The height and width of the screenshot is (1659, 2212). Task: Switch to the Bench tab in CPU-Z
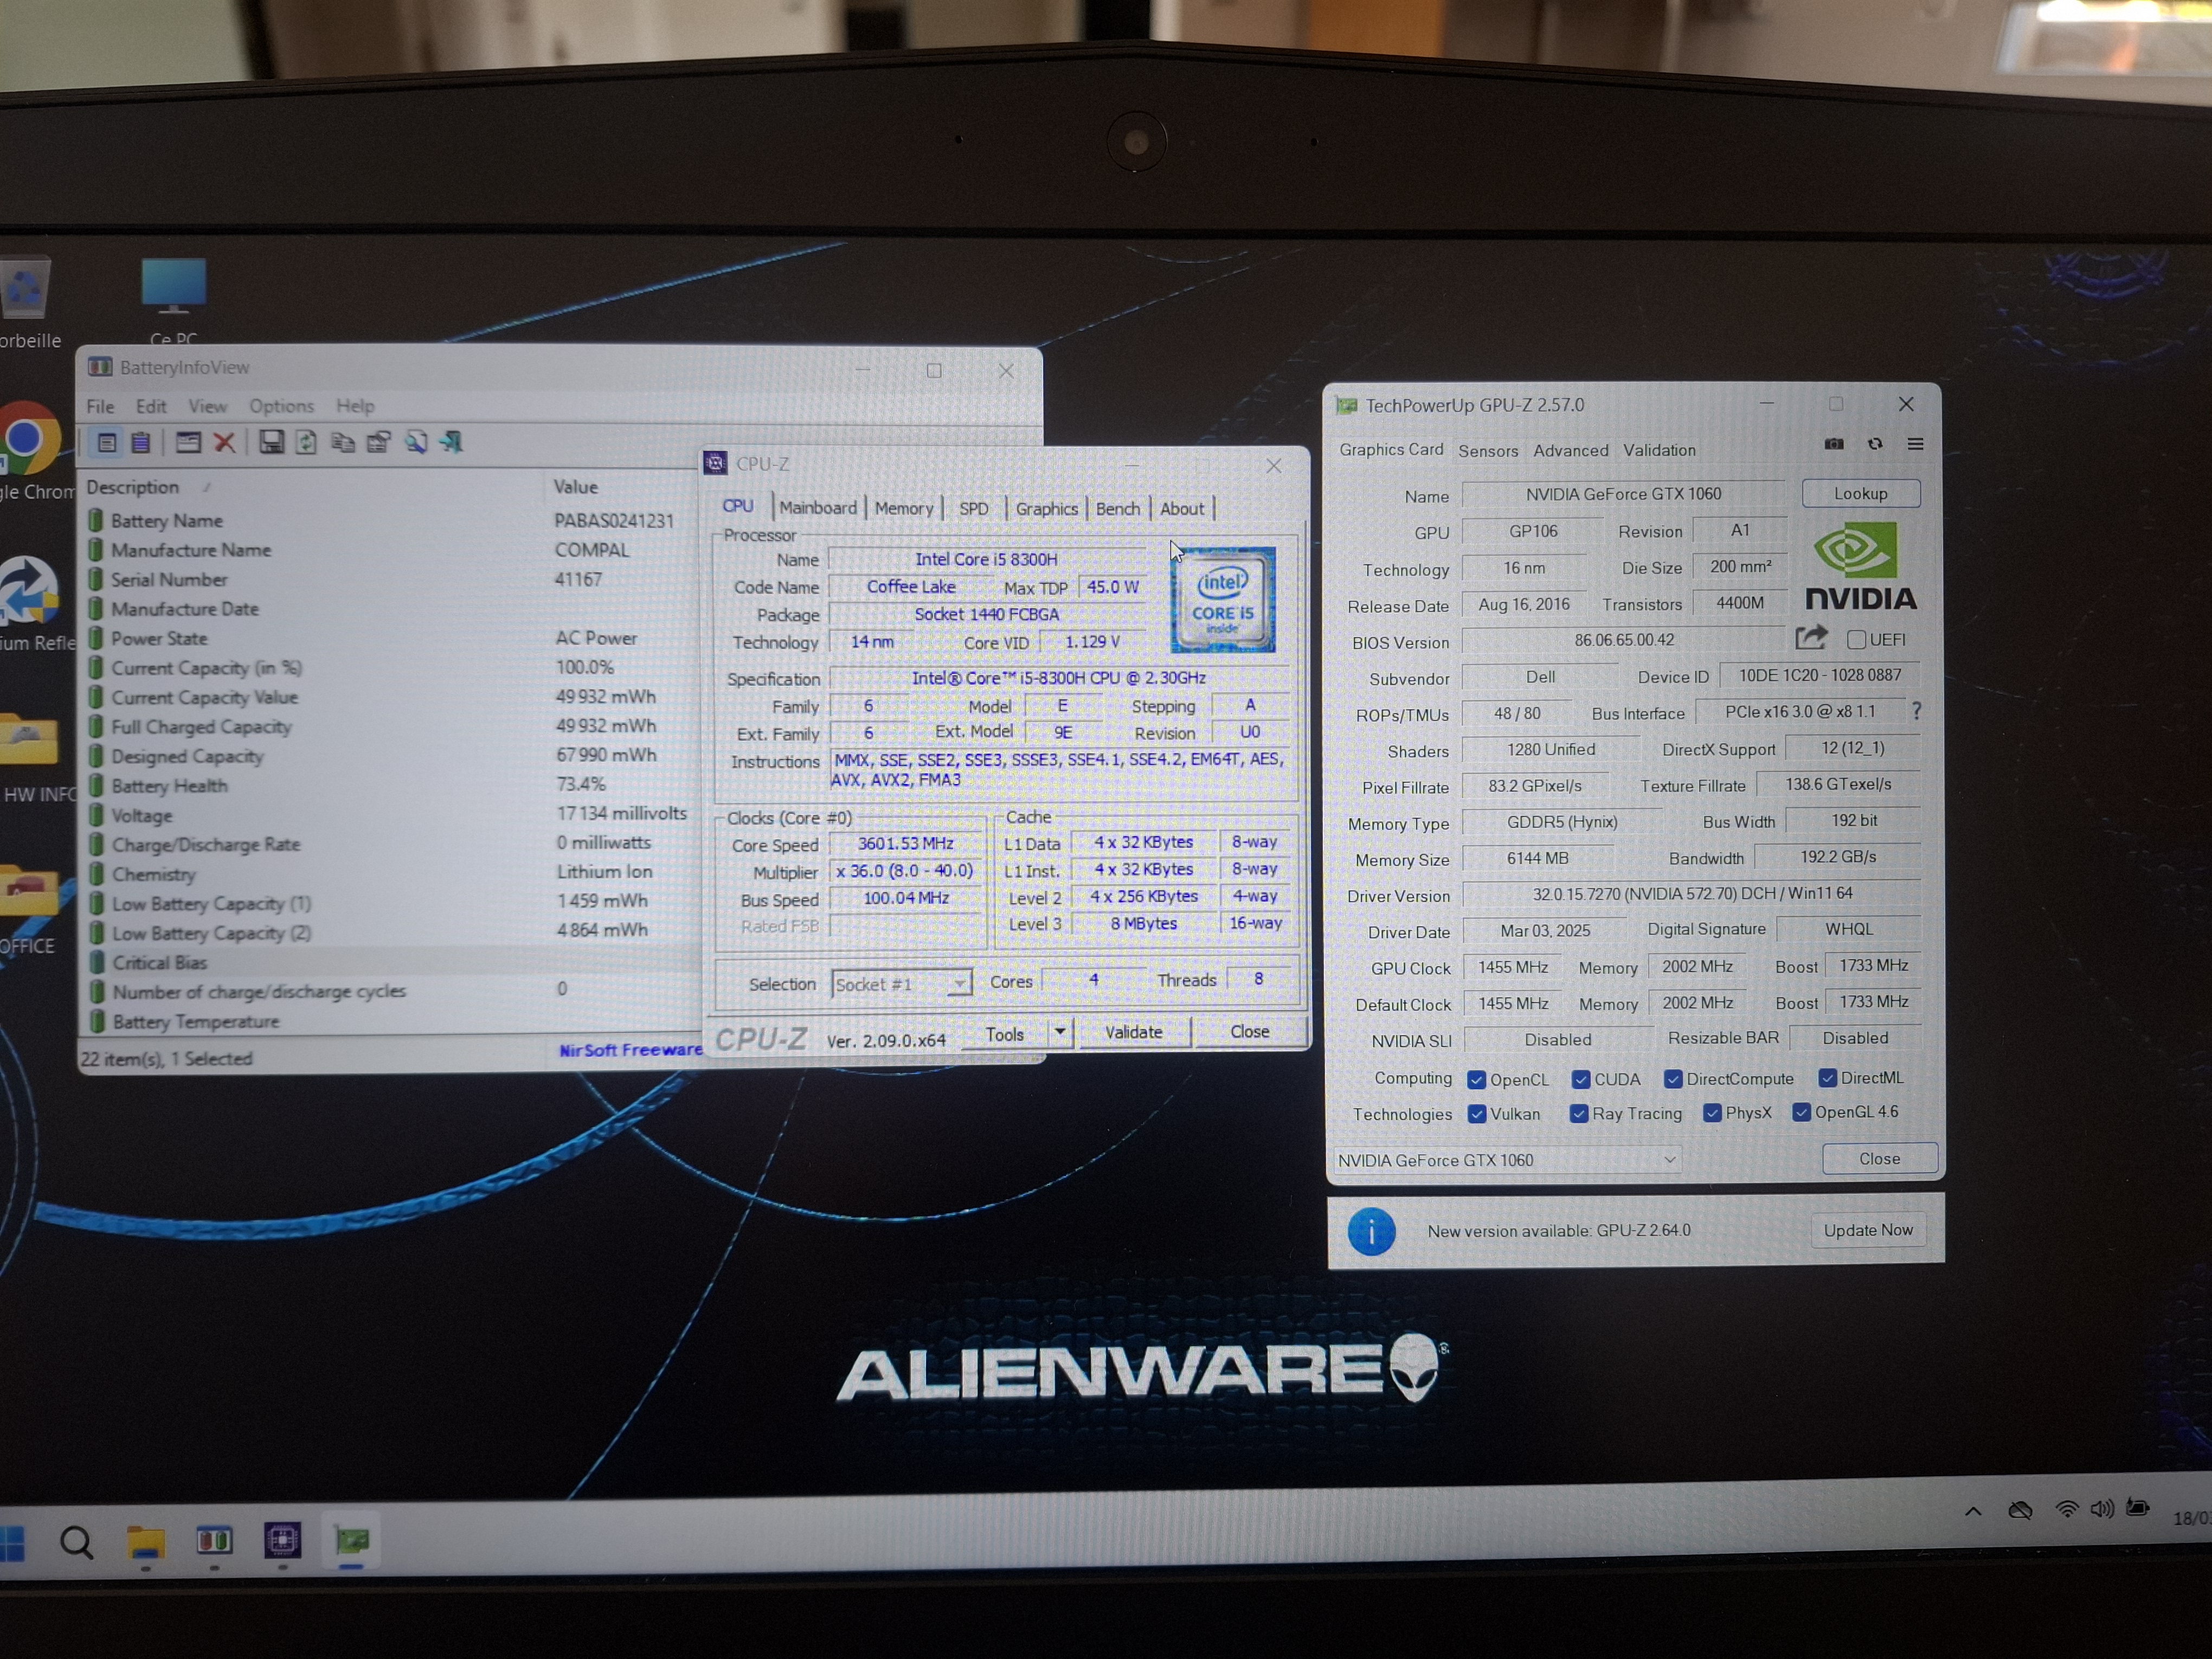[x=1118, y=509]
